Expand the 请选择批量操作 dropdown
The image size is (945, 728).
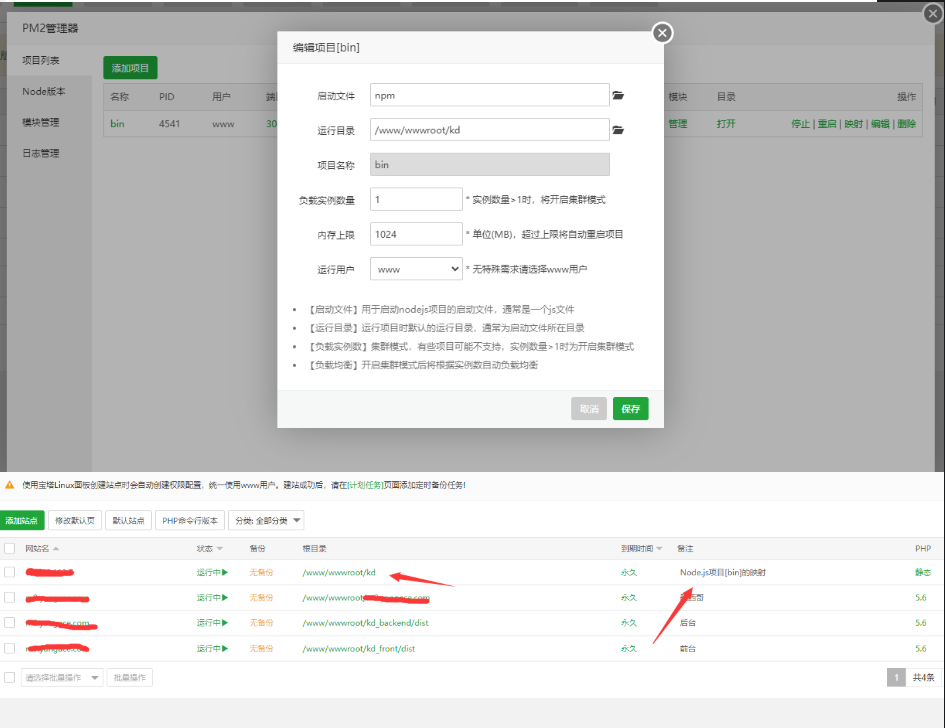pos(63,678)
